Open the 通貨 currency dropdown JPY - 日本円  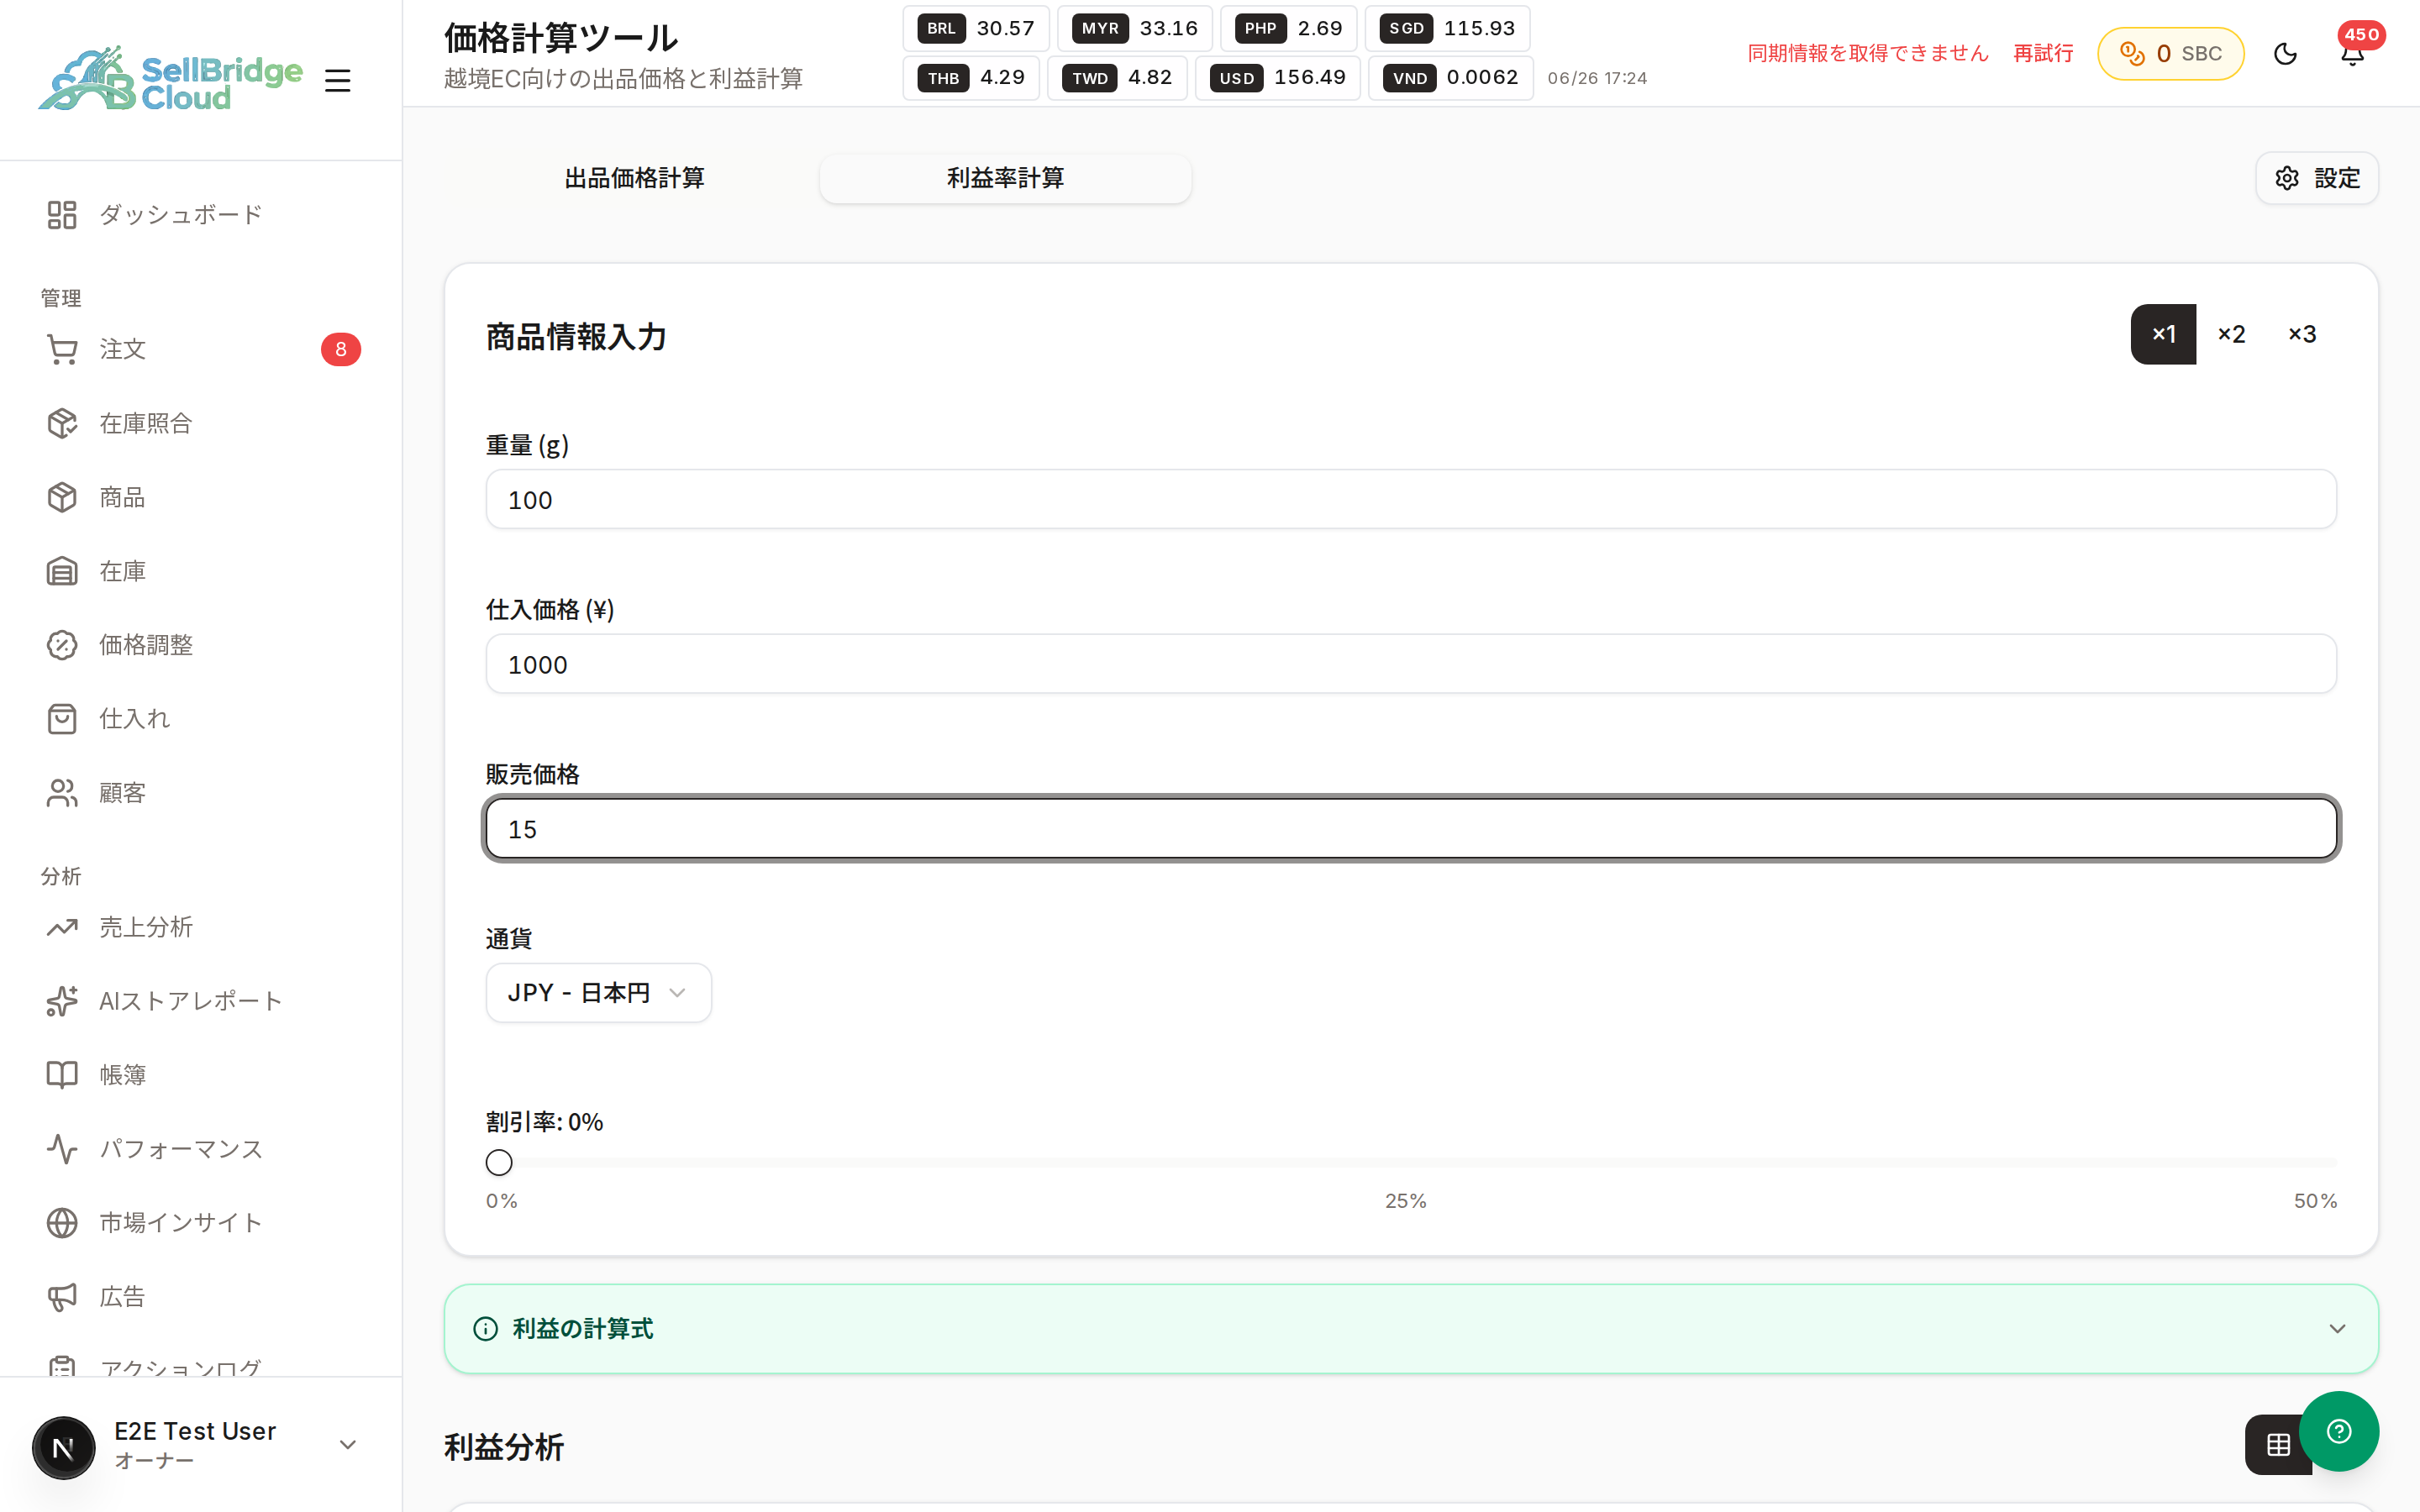[x=598, y=993]
